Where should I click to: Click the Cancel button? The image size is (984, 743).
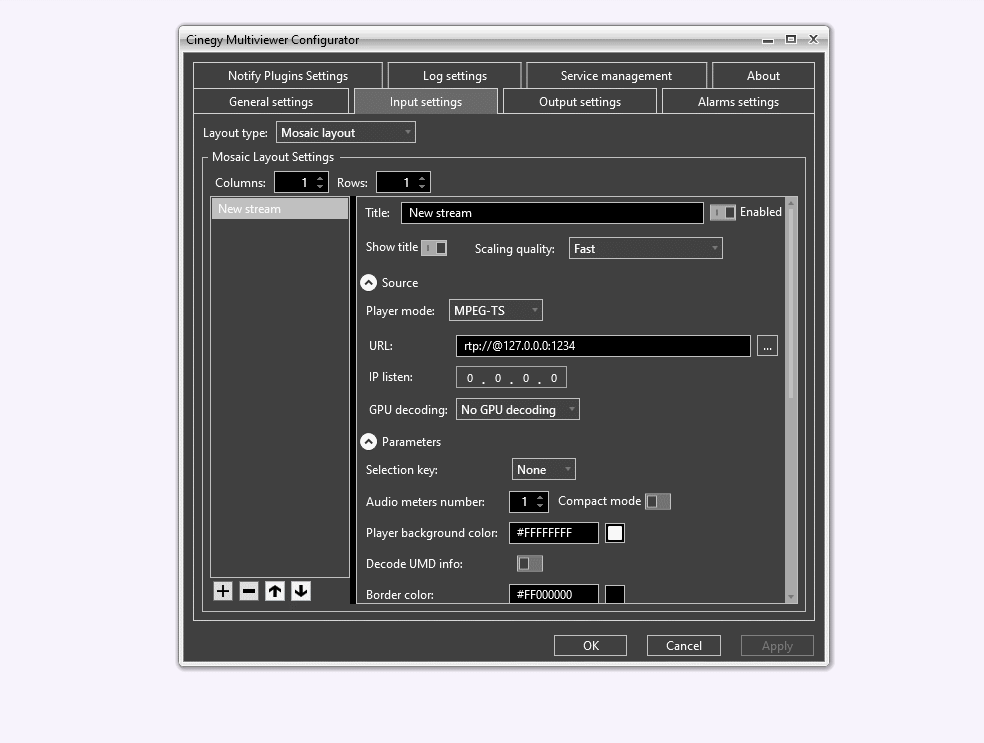point(683,646)
